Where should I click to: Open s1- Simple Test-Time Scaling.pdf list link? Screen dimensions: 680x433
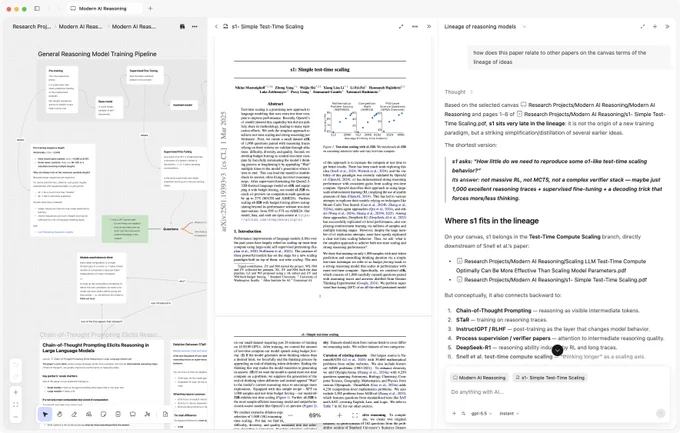[552, 279]
